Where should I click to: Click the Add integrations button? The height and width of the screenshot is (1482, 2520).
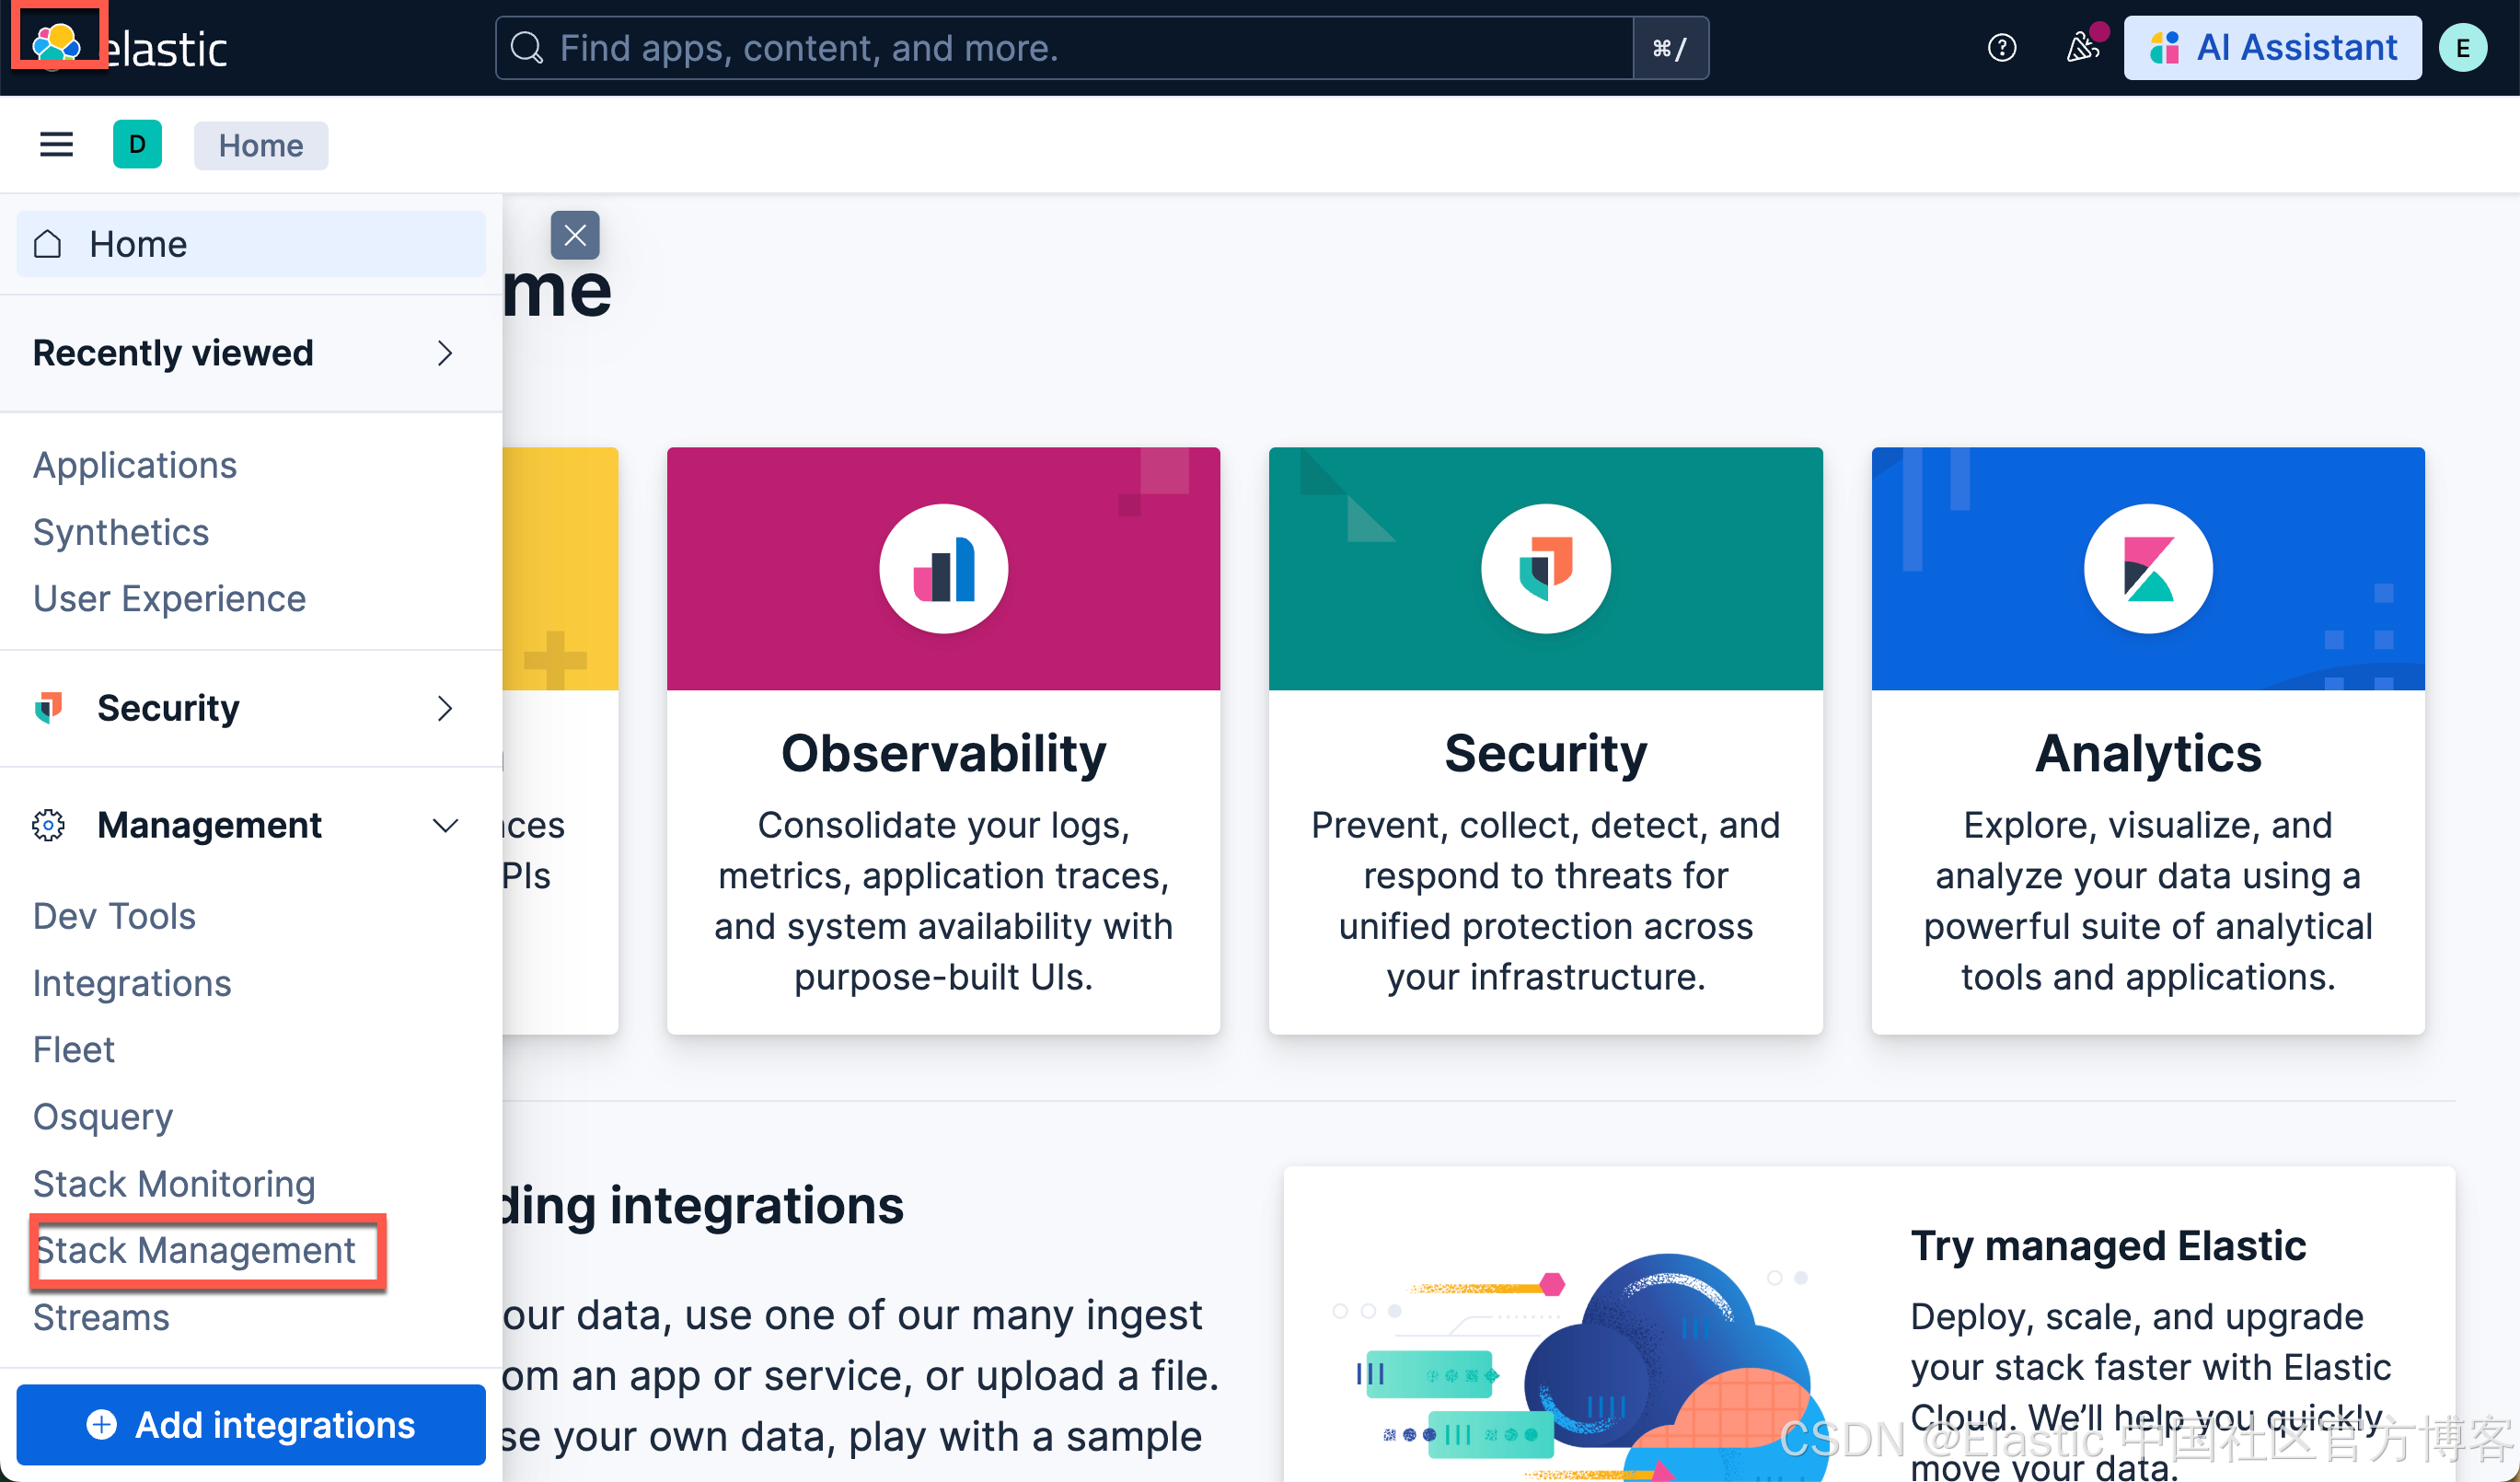point(251,1424)
